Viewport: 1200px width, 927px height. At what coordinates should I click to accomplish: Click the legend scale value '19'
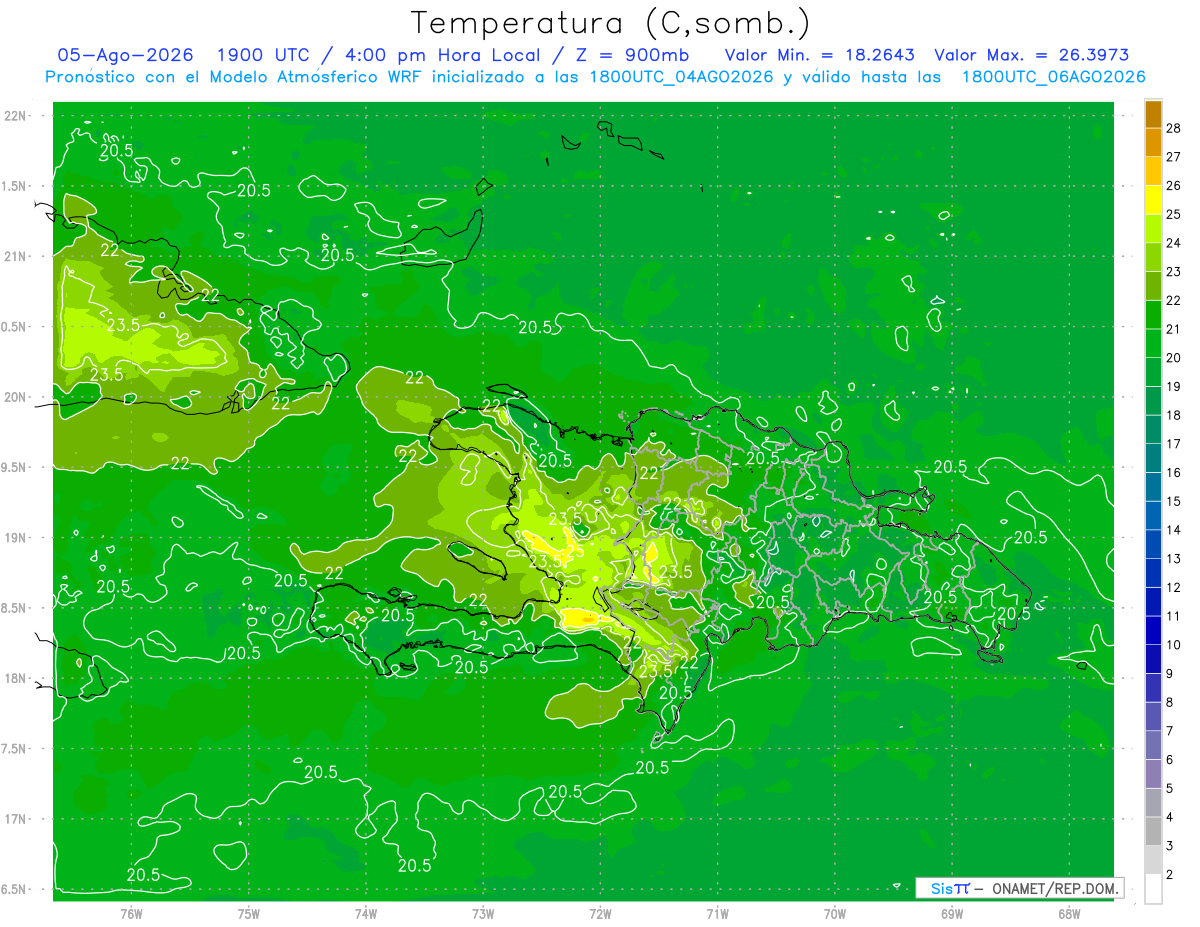click(x=1174, y=386)
